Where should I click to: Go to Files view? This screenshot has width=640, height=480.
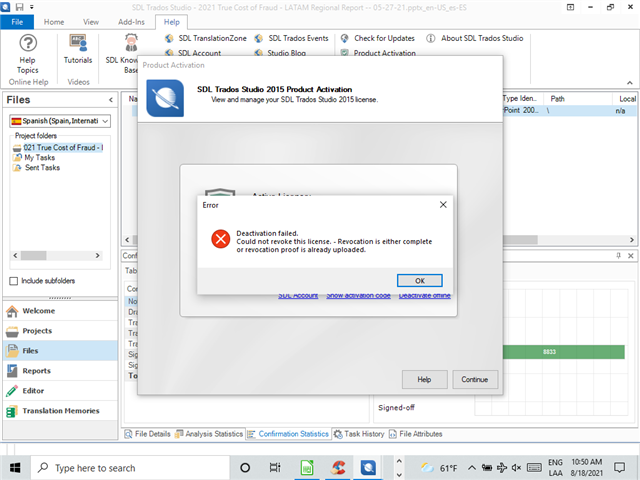tap(60, 351)
